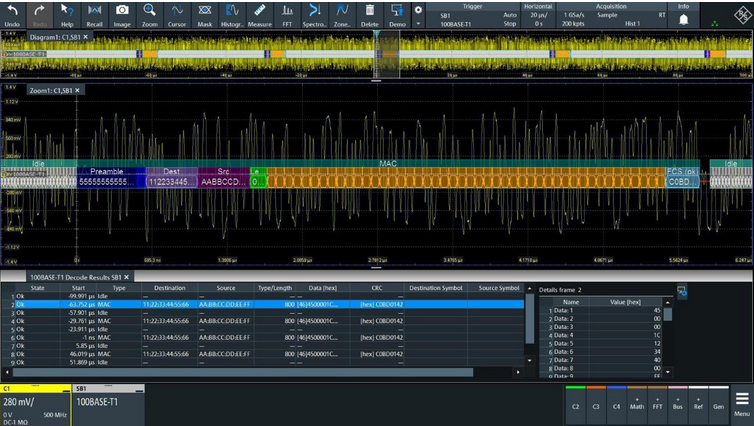Open the Horizontal settings panel
This screenshot has width=754, height=426.
[x=538, y=15]
